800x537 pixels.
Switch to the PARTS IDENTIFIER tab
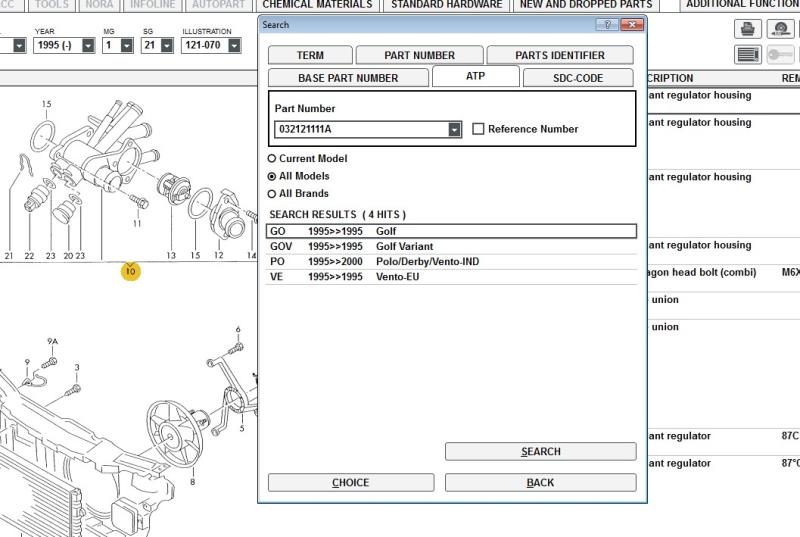click(x=559, y=56)
